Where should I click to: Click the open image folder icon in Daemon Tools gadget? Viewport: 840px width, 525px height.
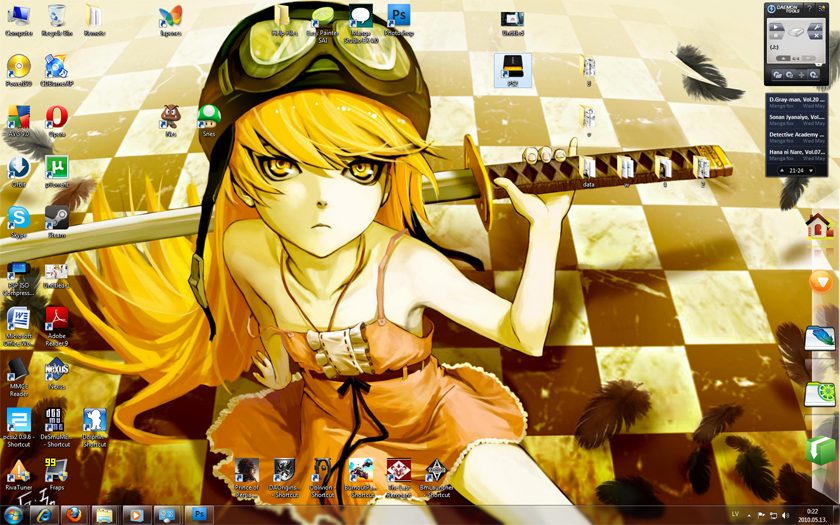click(x=778, y=75)
